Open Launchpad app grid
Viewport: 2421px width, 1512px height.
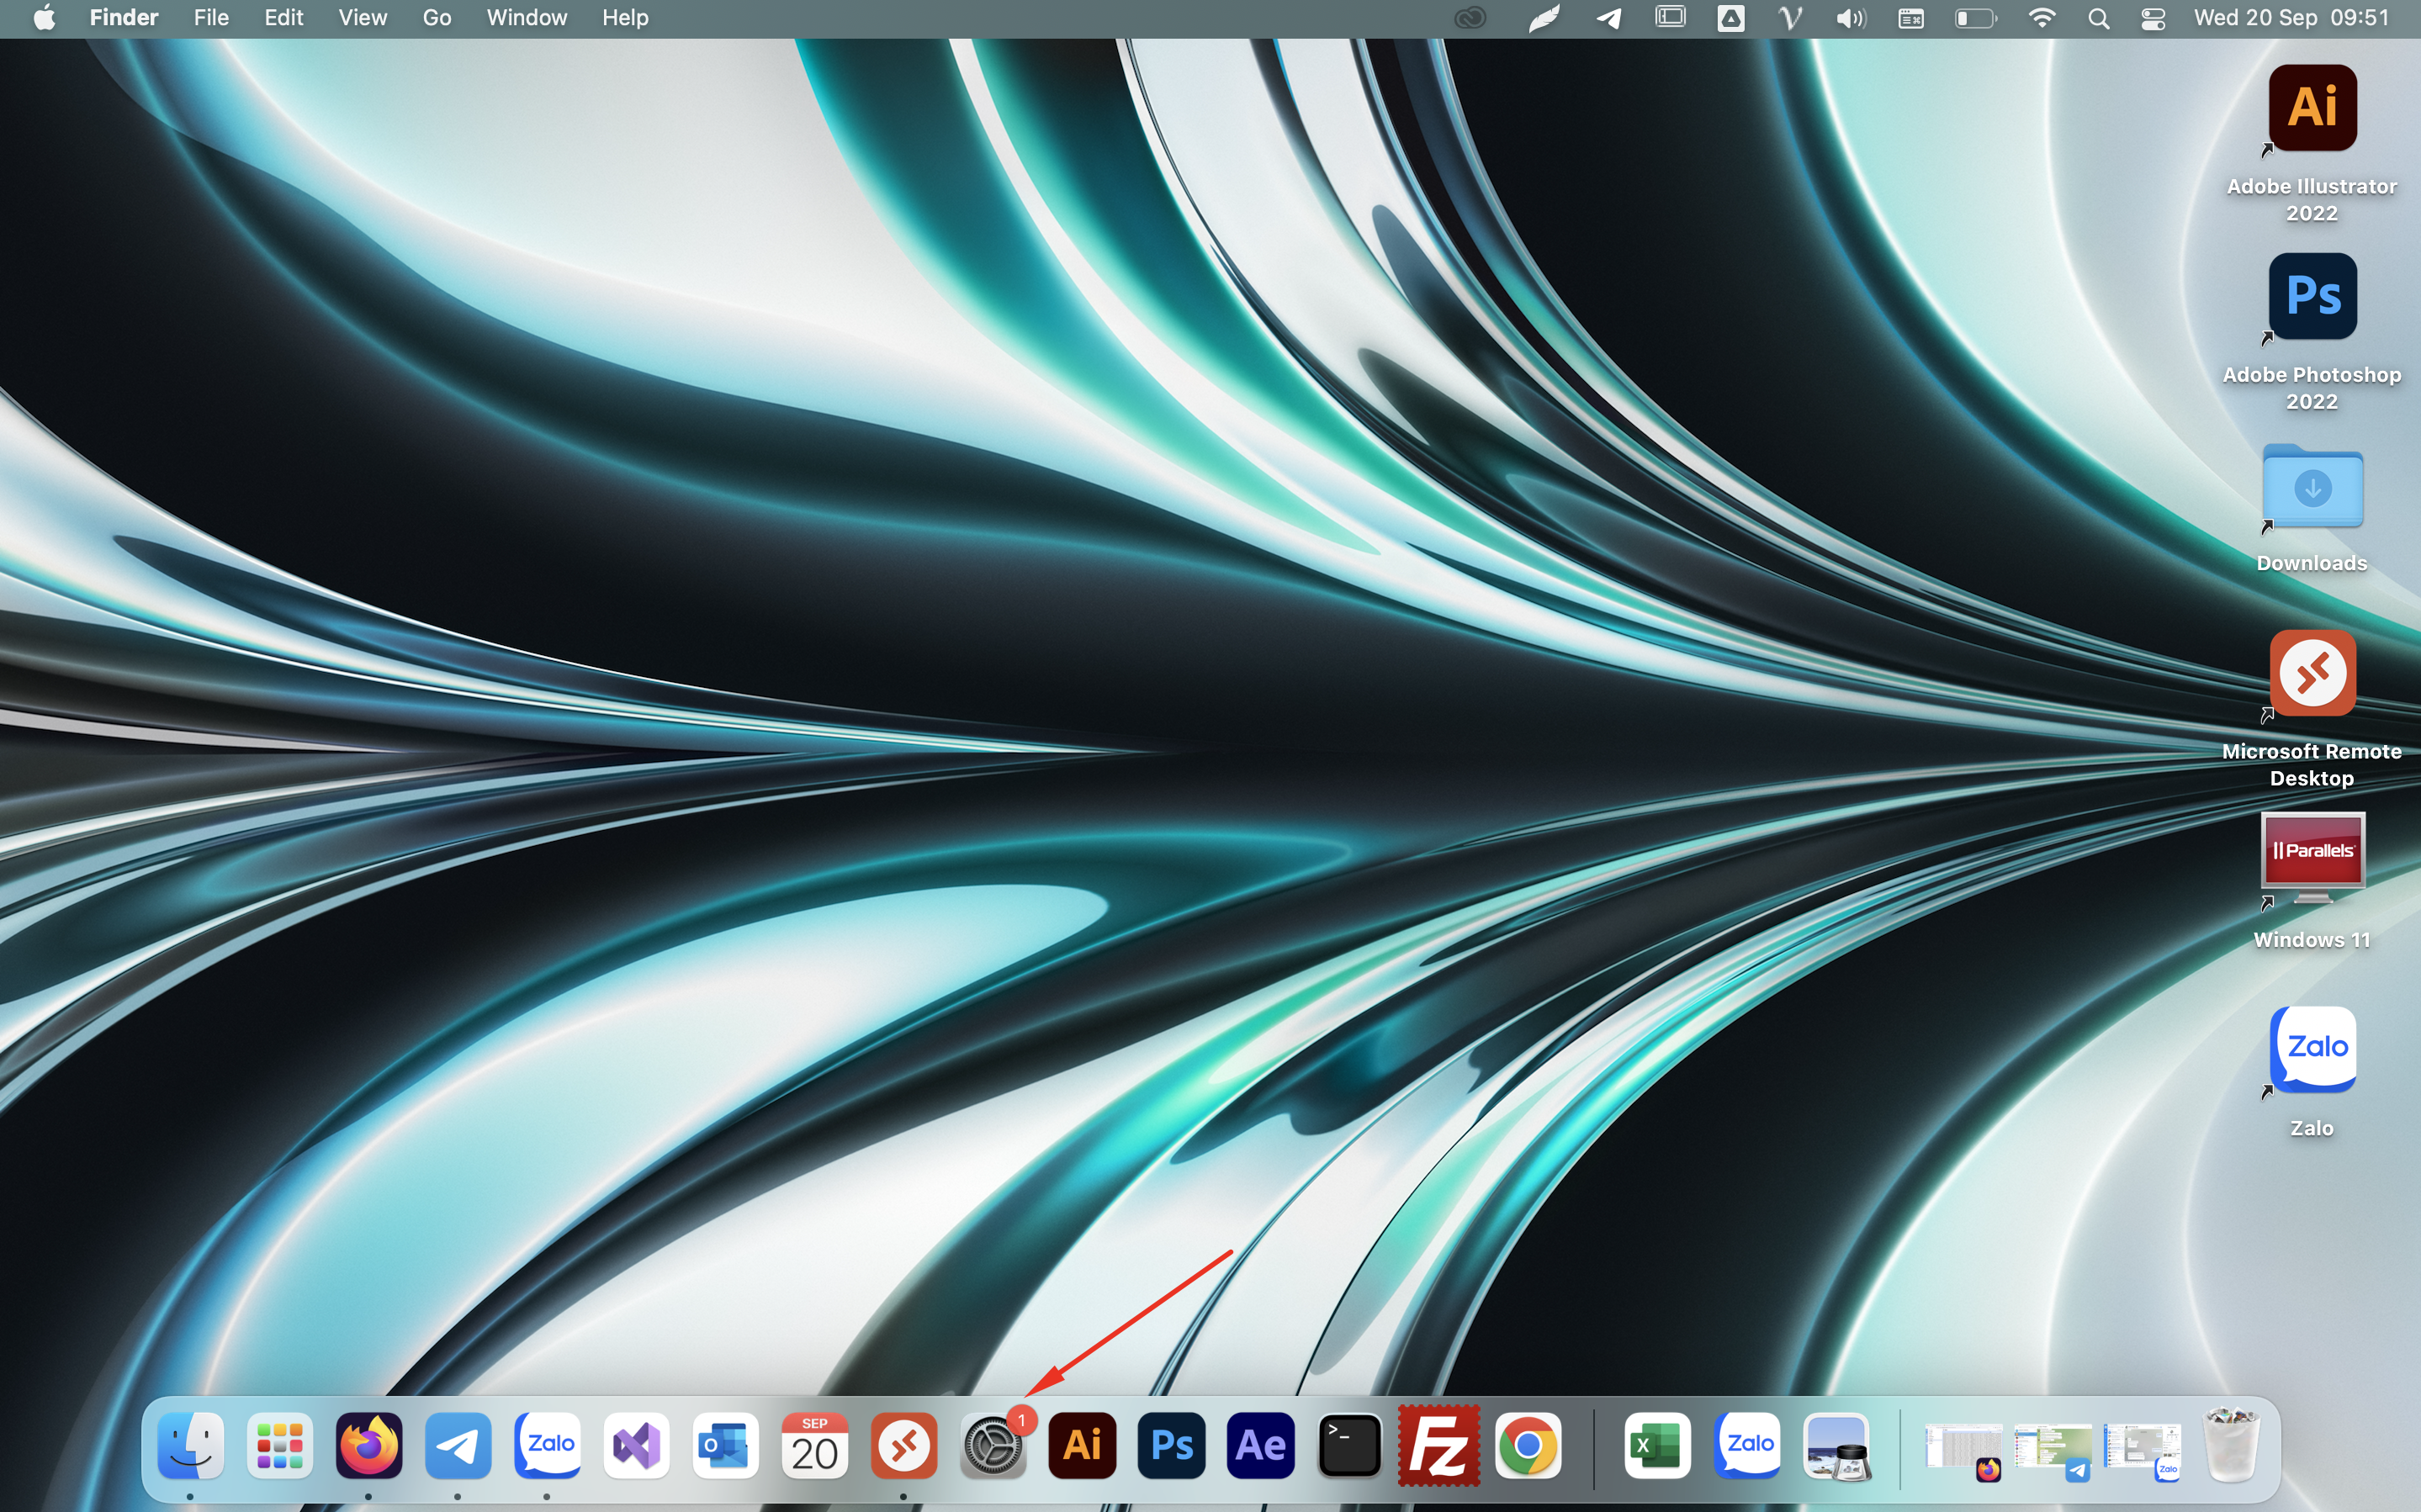click(280, 1446)
